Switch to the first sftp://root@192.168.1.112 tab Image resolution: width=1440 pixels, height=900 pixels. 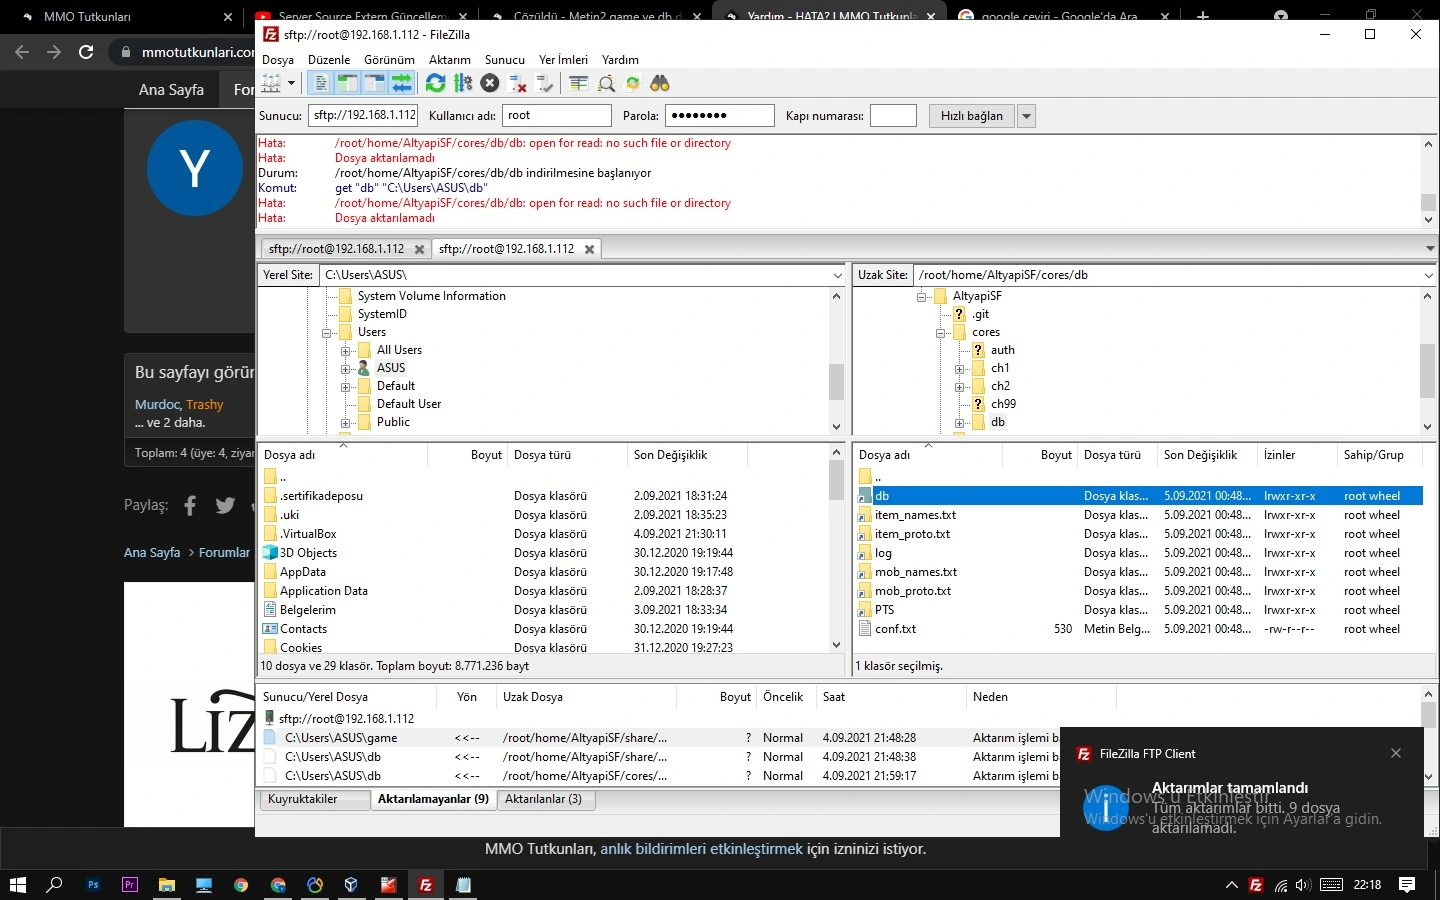pyautogui.click(x=336, y=249)
